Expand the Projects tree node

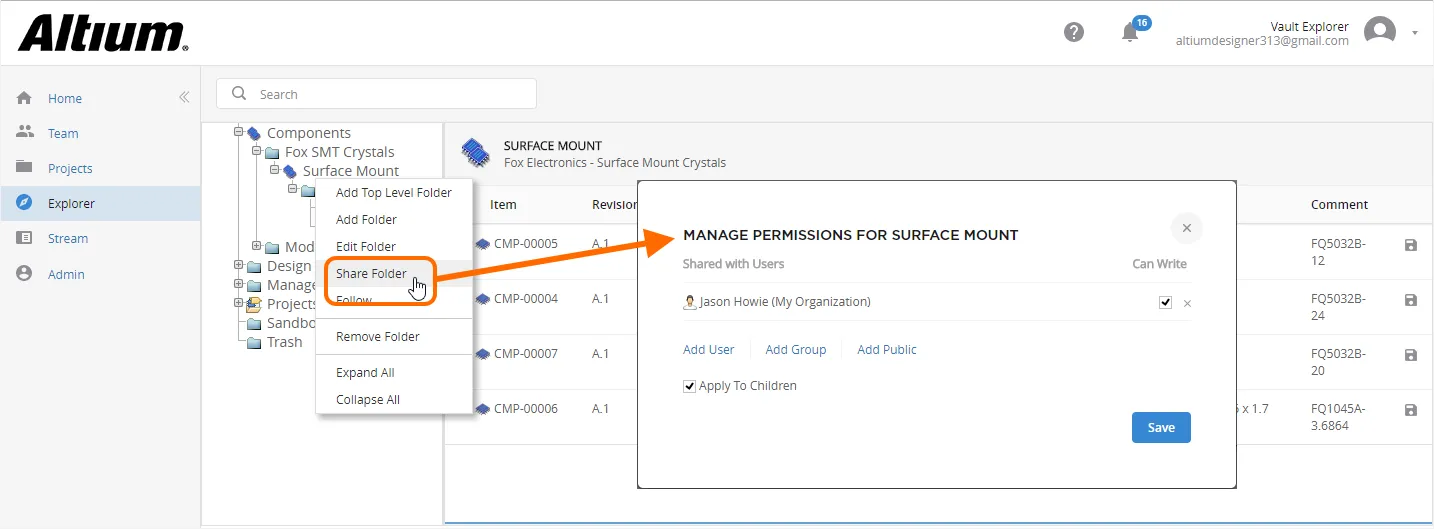click(239, 303)
